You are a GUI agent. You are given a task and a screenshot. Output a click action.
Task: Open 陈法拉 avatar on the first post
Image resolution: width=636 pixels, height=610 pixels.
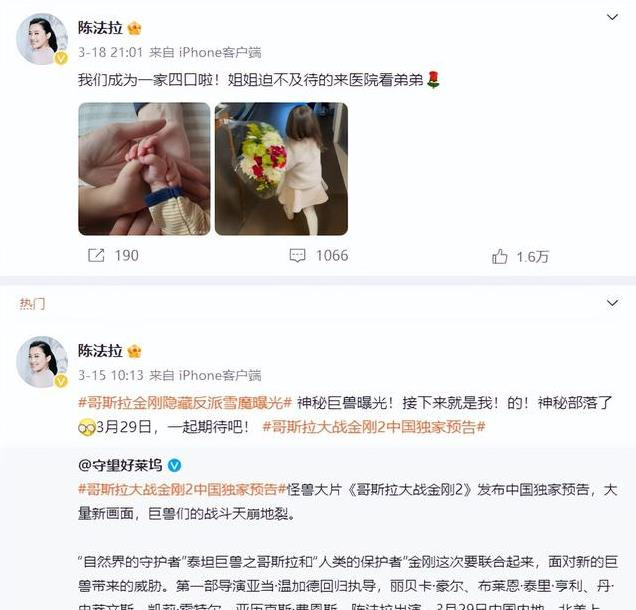coord(42,39)
